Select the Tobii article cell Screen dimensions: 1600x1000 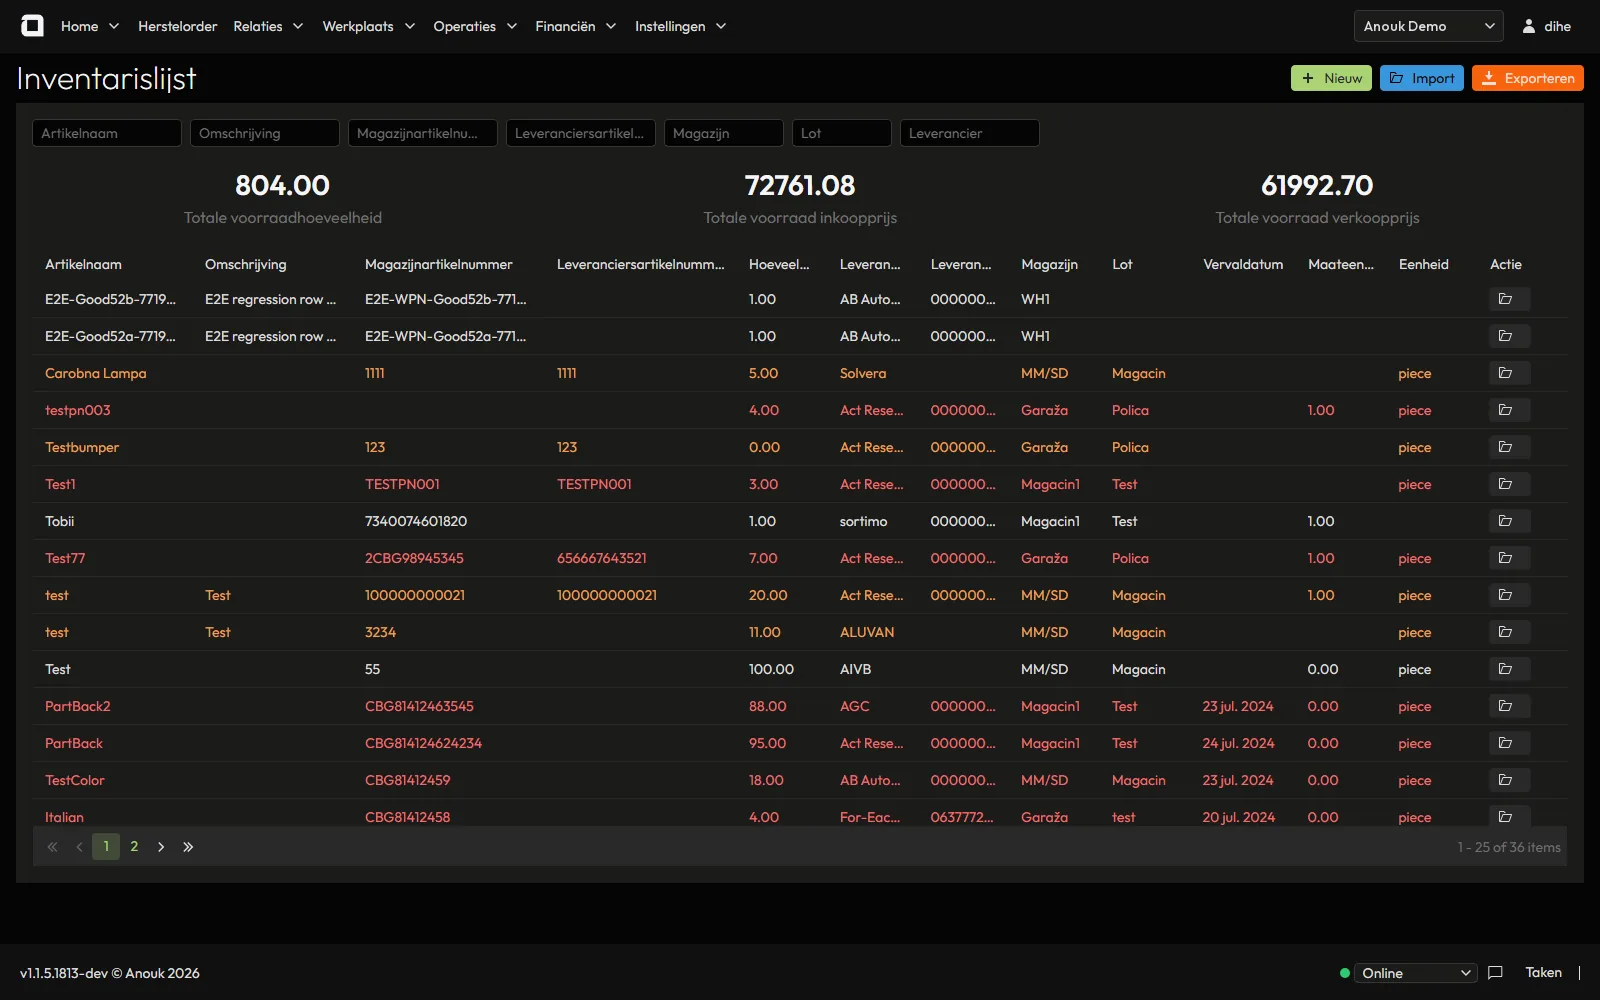tap(60, 521)
